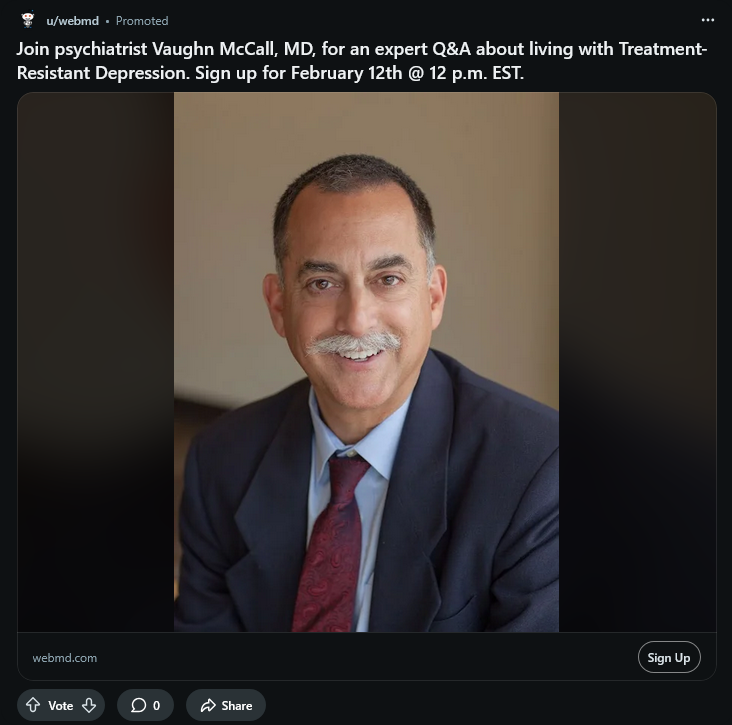
Task: Click the post title about Treatment-Resistant Depression
Action: click(x=361, y=49)
